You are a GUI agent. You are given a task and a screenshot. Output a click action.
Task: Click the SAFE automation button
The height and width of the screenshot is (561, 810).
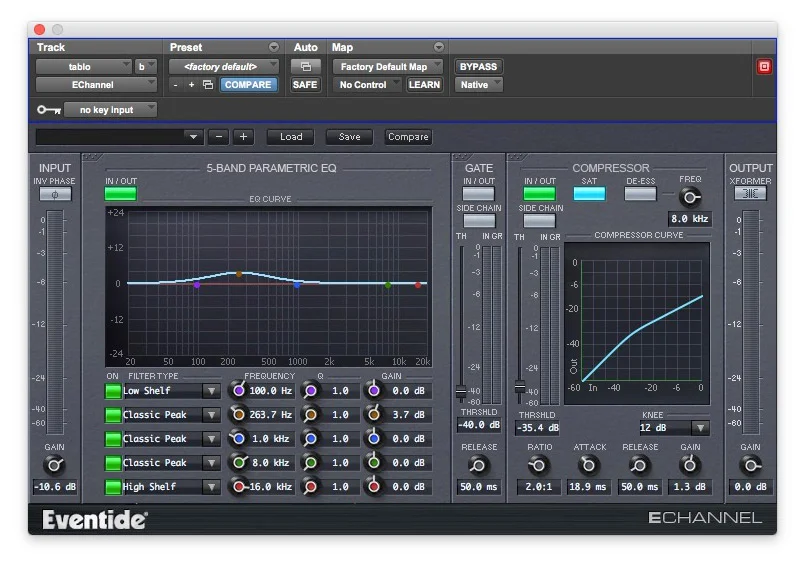[x=305, y=85]
